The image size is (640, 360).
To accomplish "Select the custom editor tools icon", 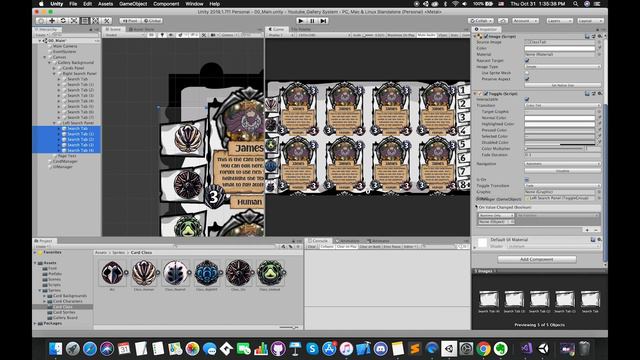I will click(x=107, y=20).
